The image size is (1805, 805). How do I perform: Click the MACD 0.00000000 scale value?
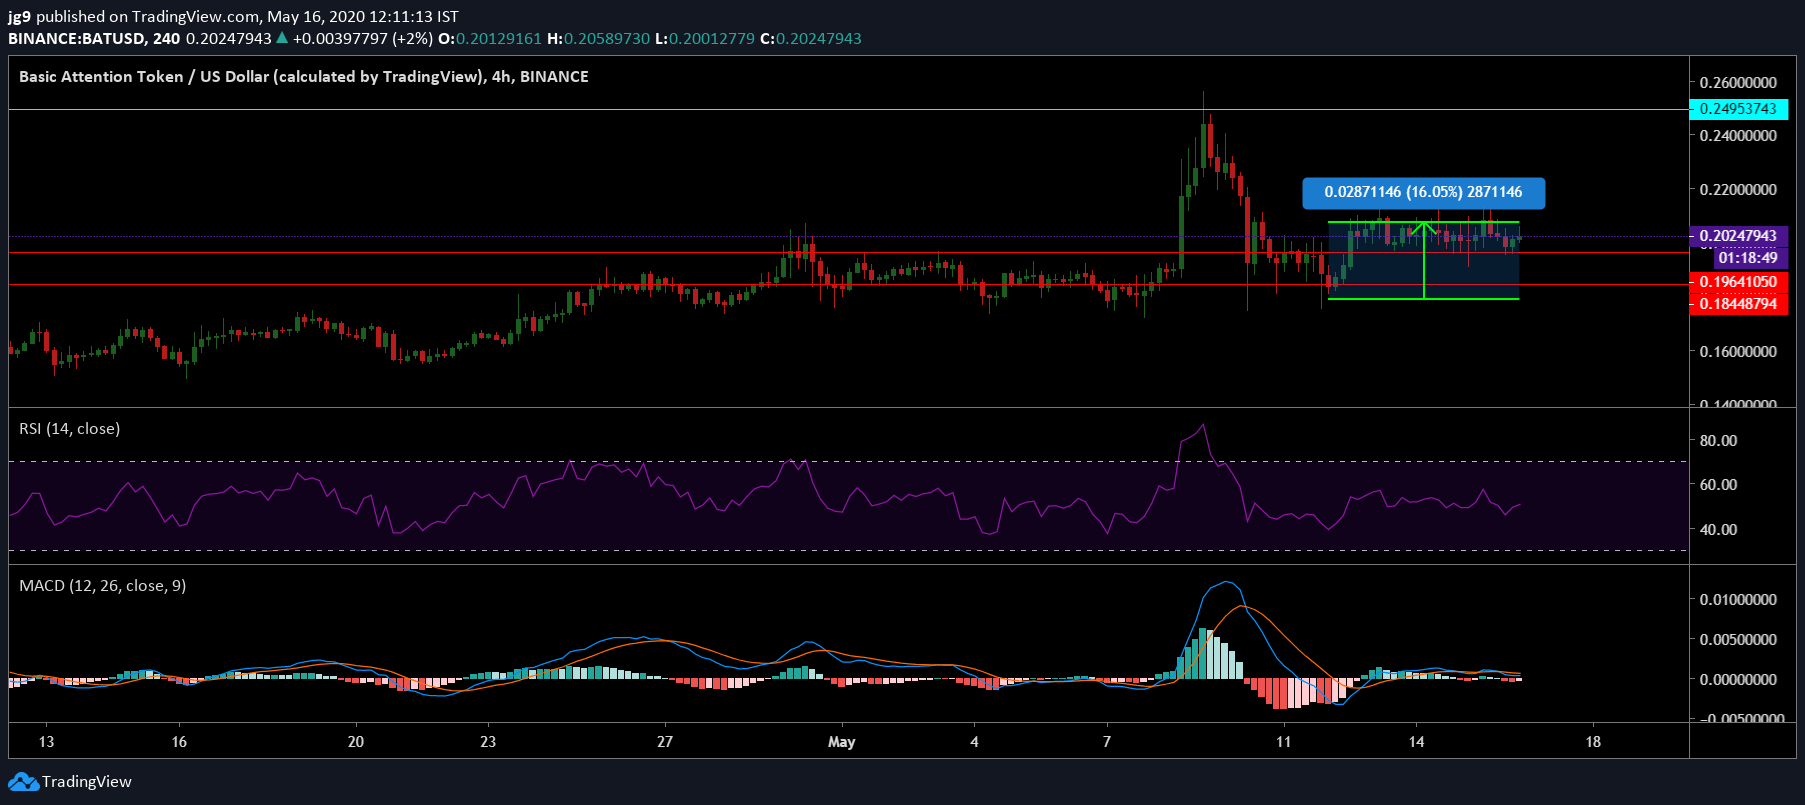pos(1738,680)
